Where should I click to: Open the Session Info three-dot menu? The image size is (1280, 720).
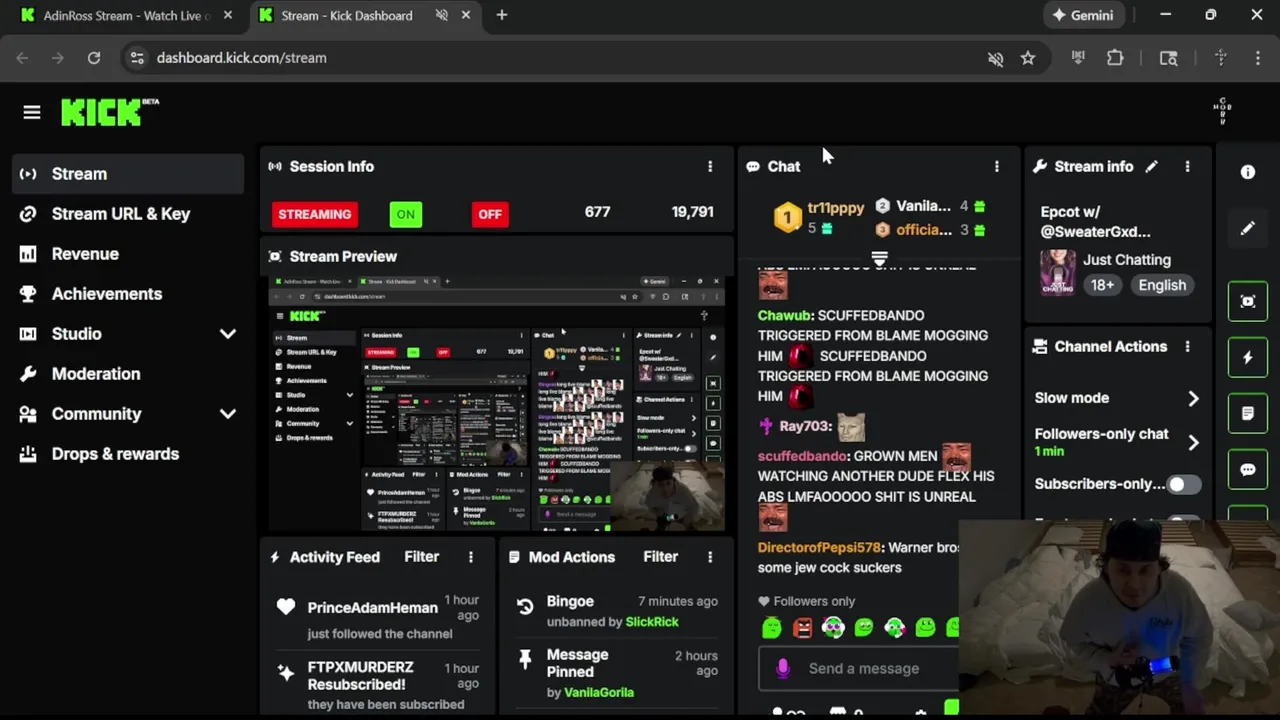[x=710, y=166]
